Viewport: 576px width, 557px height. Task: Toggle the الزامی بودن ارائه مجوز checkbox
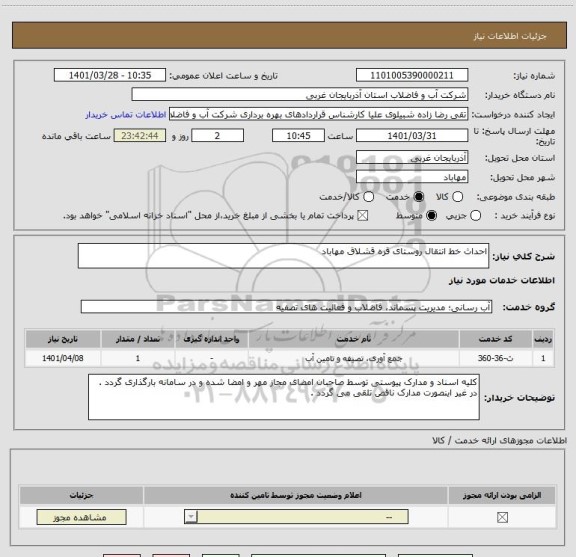click(502, 517)
